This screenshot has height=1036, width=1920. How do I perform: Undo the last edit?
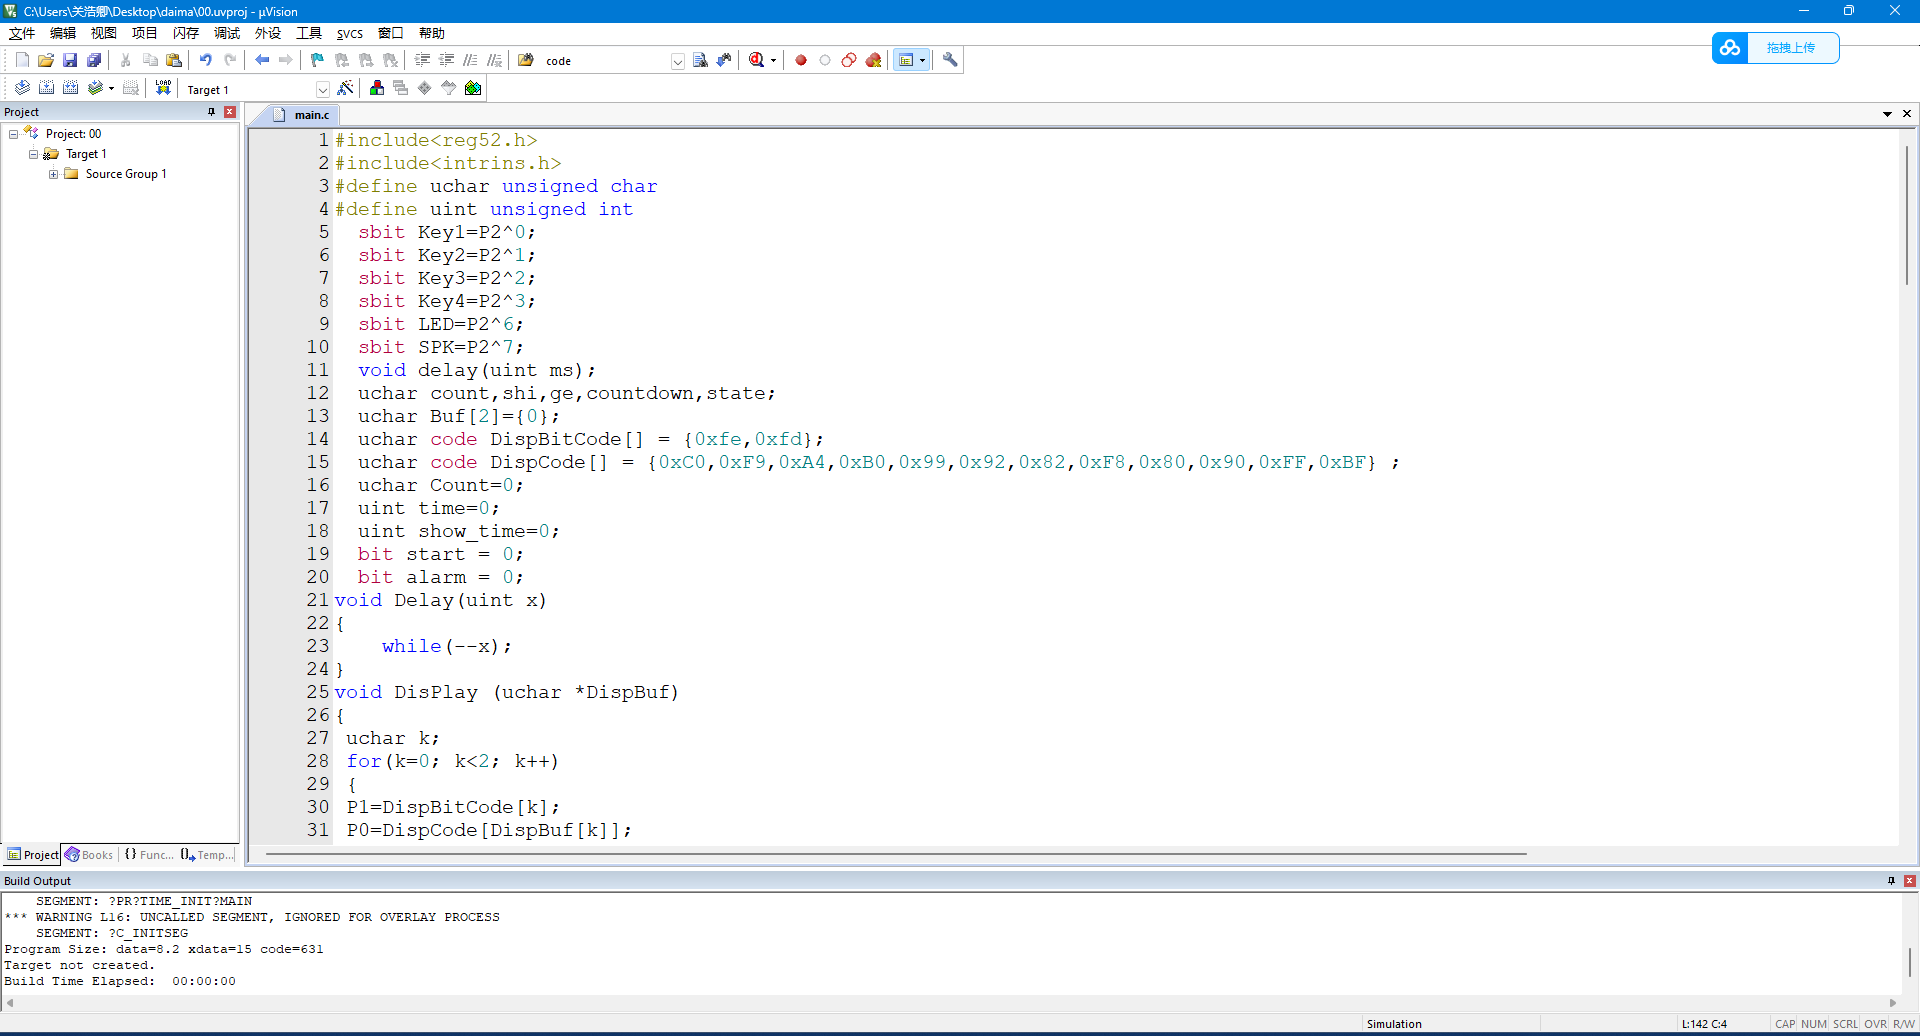205,60
